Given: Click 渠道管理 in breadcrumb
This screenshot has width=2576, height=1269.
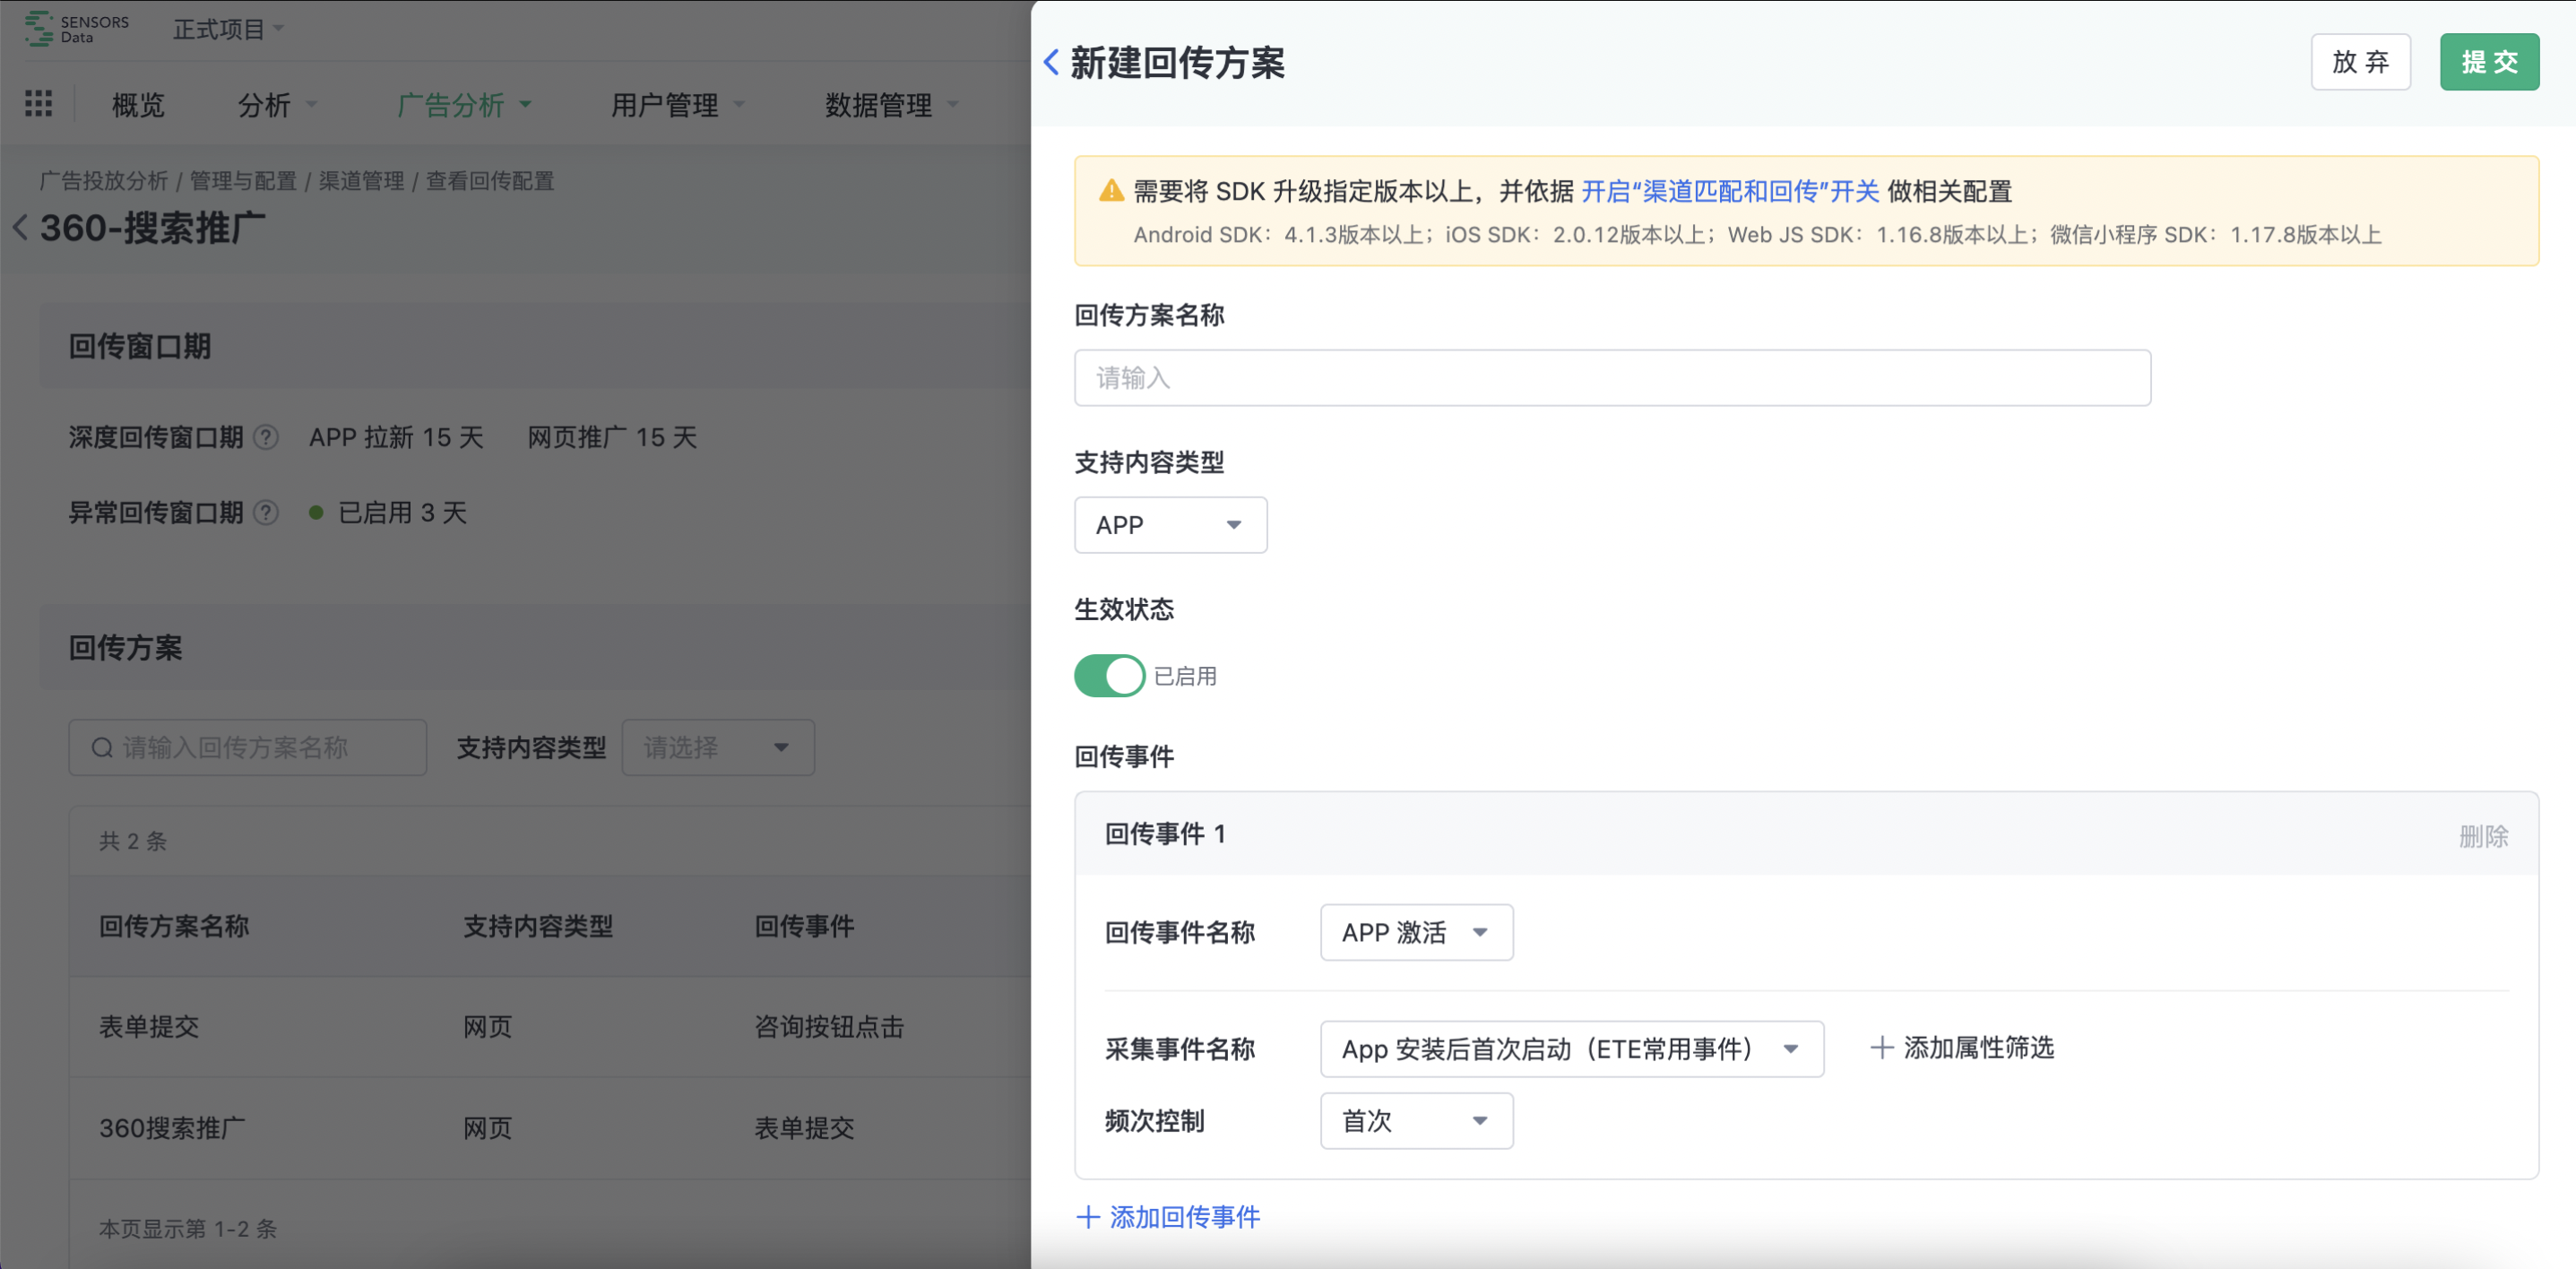Looking at the screenshot, I should [362, 181].
